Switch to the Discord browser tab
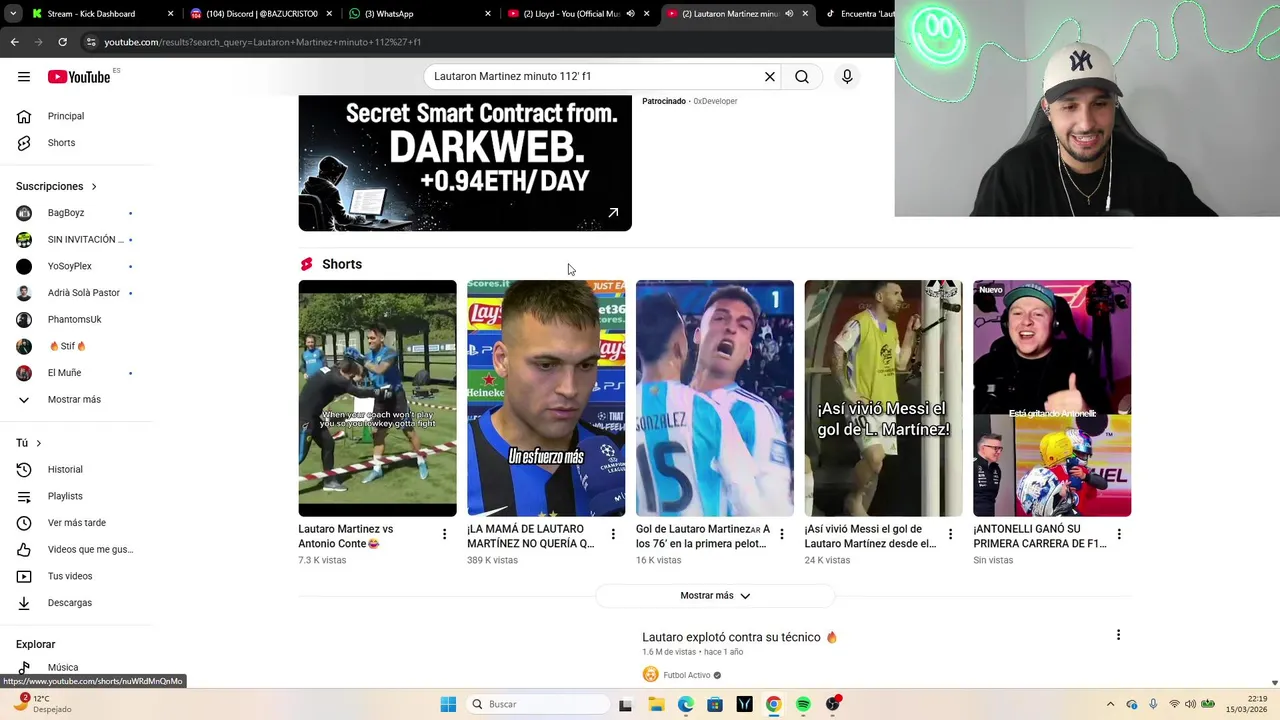This screenshot has height=720, width=1280. click(x=260, y=14)
